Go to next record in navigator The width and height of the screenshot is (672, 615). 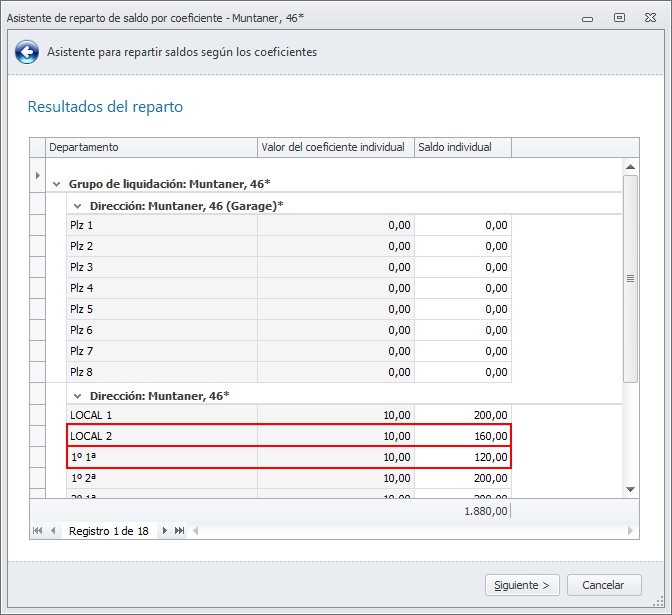pyautogui.click(x=165, y=531)
